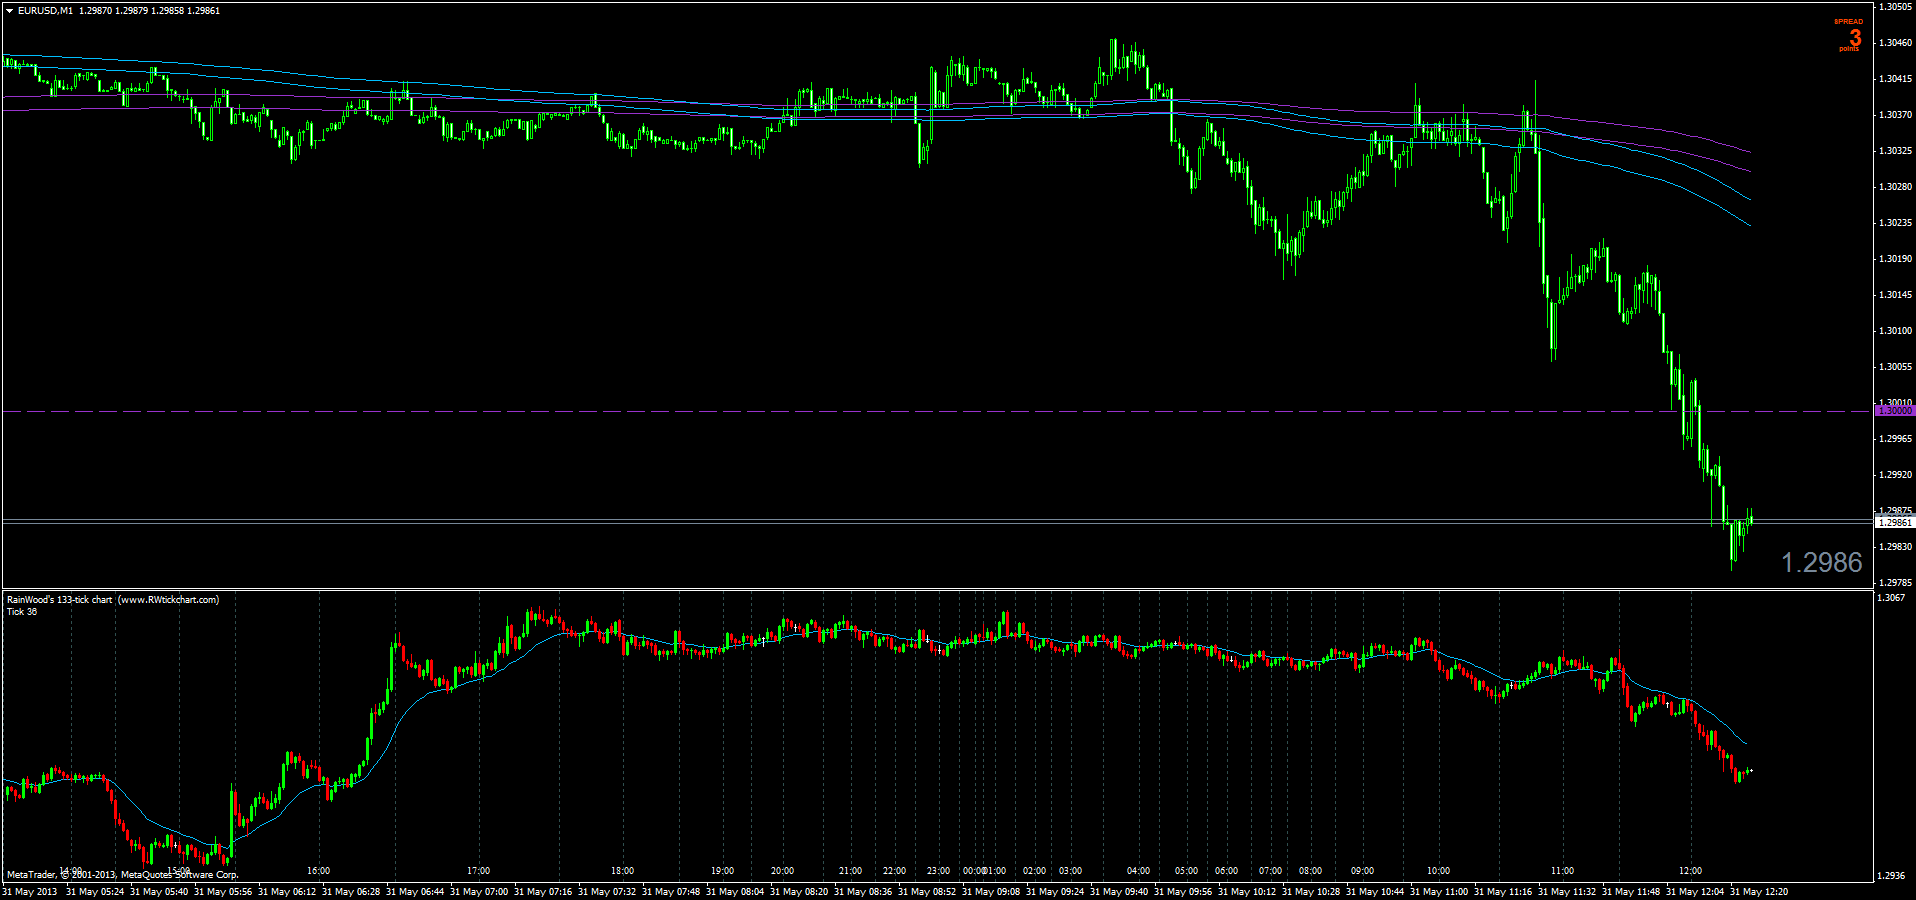Screen dimensions: 1916x900
Task: Click the orange SPREAD 3 points indicator
Action: coord(1849,35)
